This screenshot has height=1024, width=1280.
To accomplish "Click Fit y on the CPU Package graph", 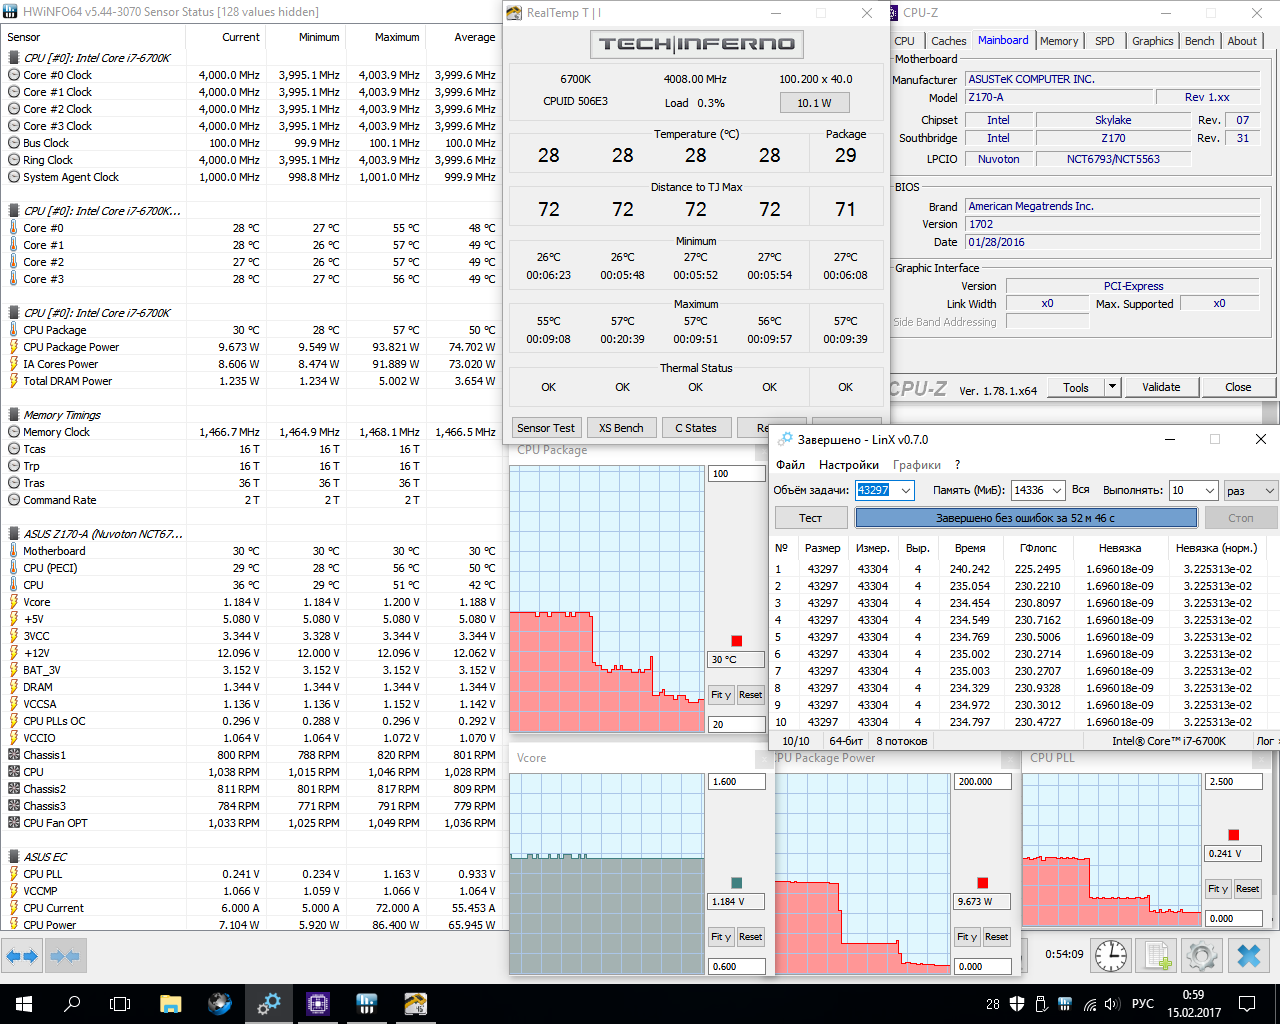I will (721, 695).
